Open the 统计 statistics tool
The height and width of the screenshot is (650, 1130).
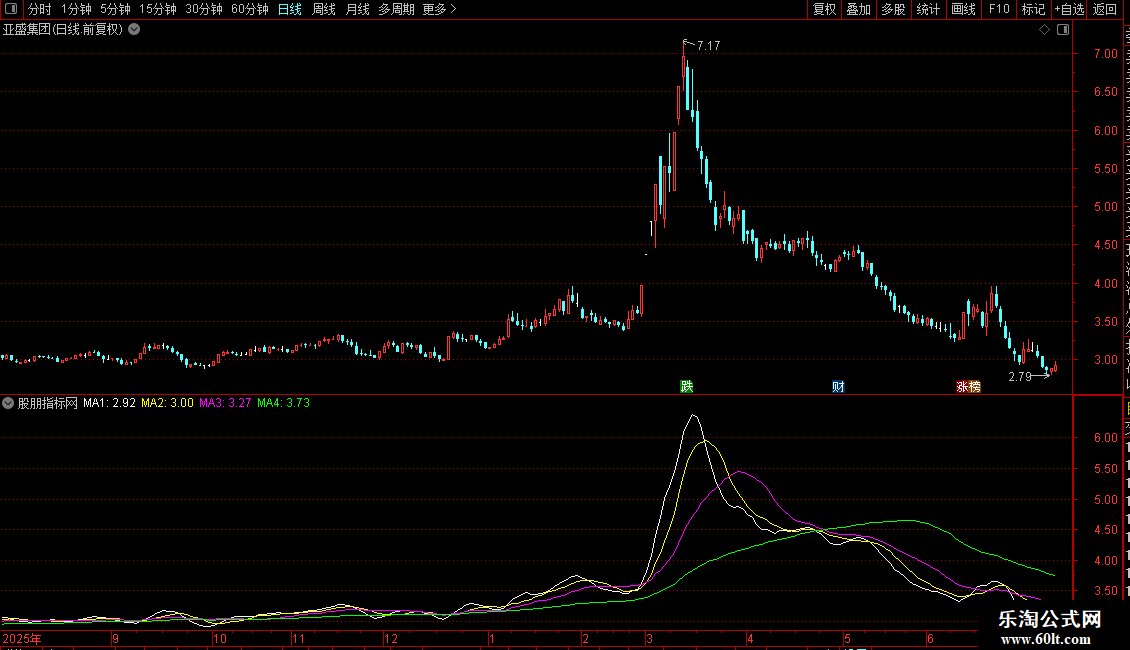(927, 9)
